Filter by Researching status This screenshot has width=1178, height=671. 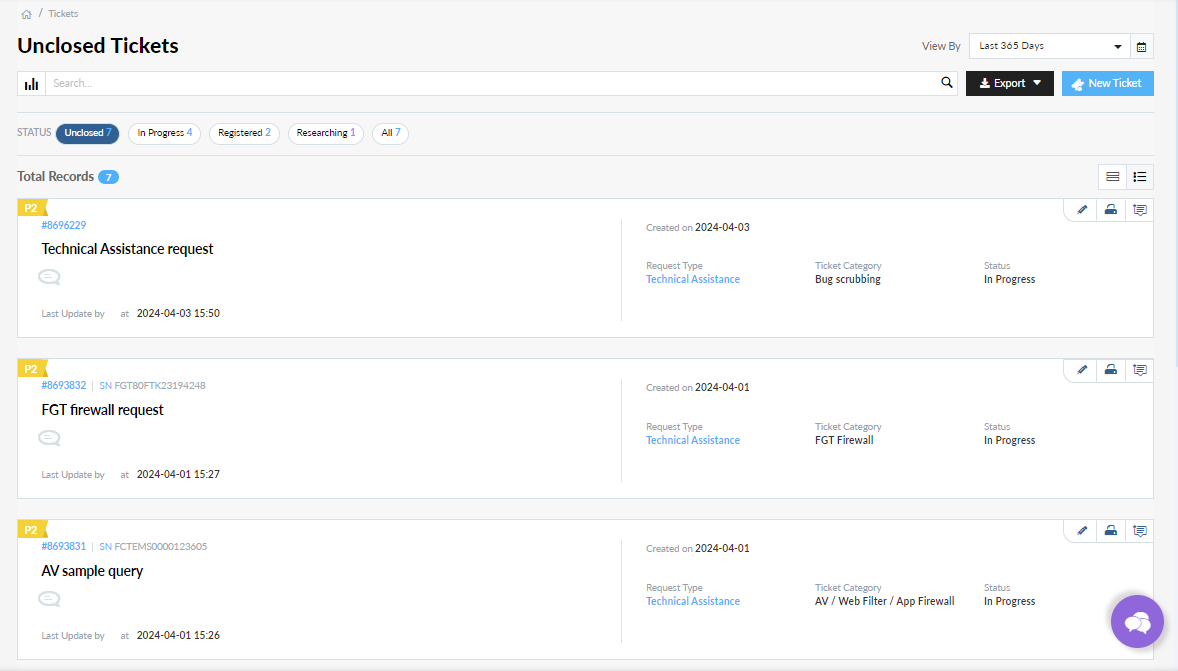pos(326,133)
